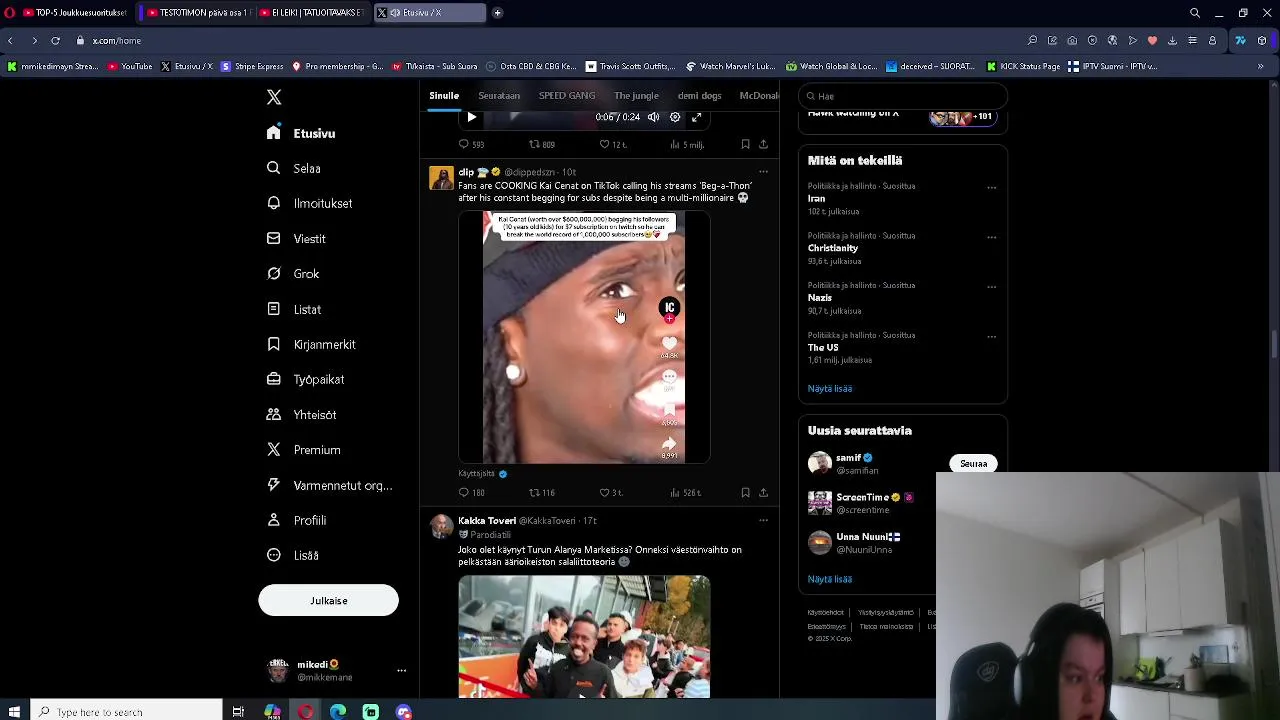Open top video settings gear
The height and width of the screenshot is (720, 1280).
click(x=675, y=117)
